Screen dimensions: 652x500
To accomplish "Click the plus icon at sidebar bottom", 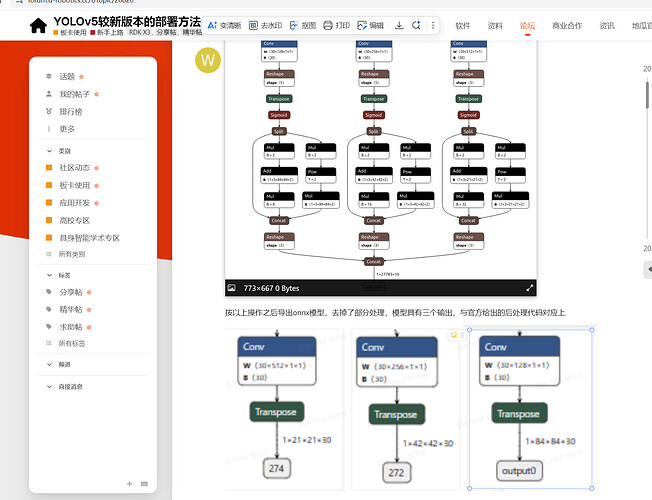I will [129, 484].
